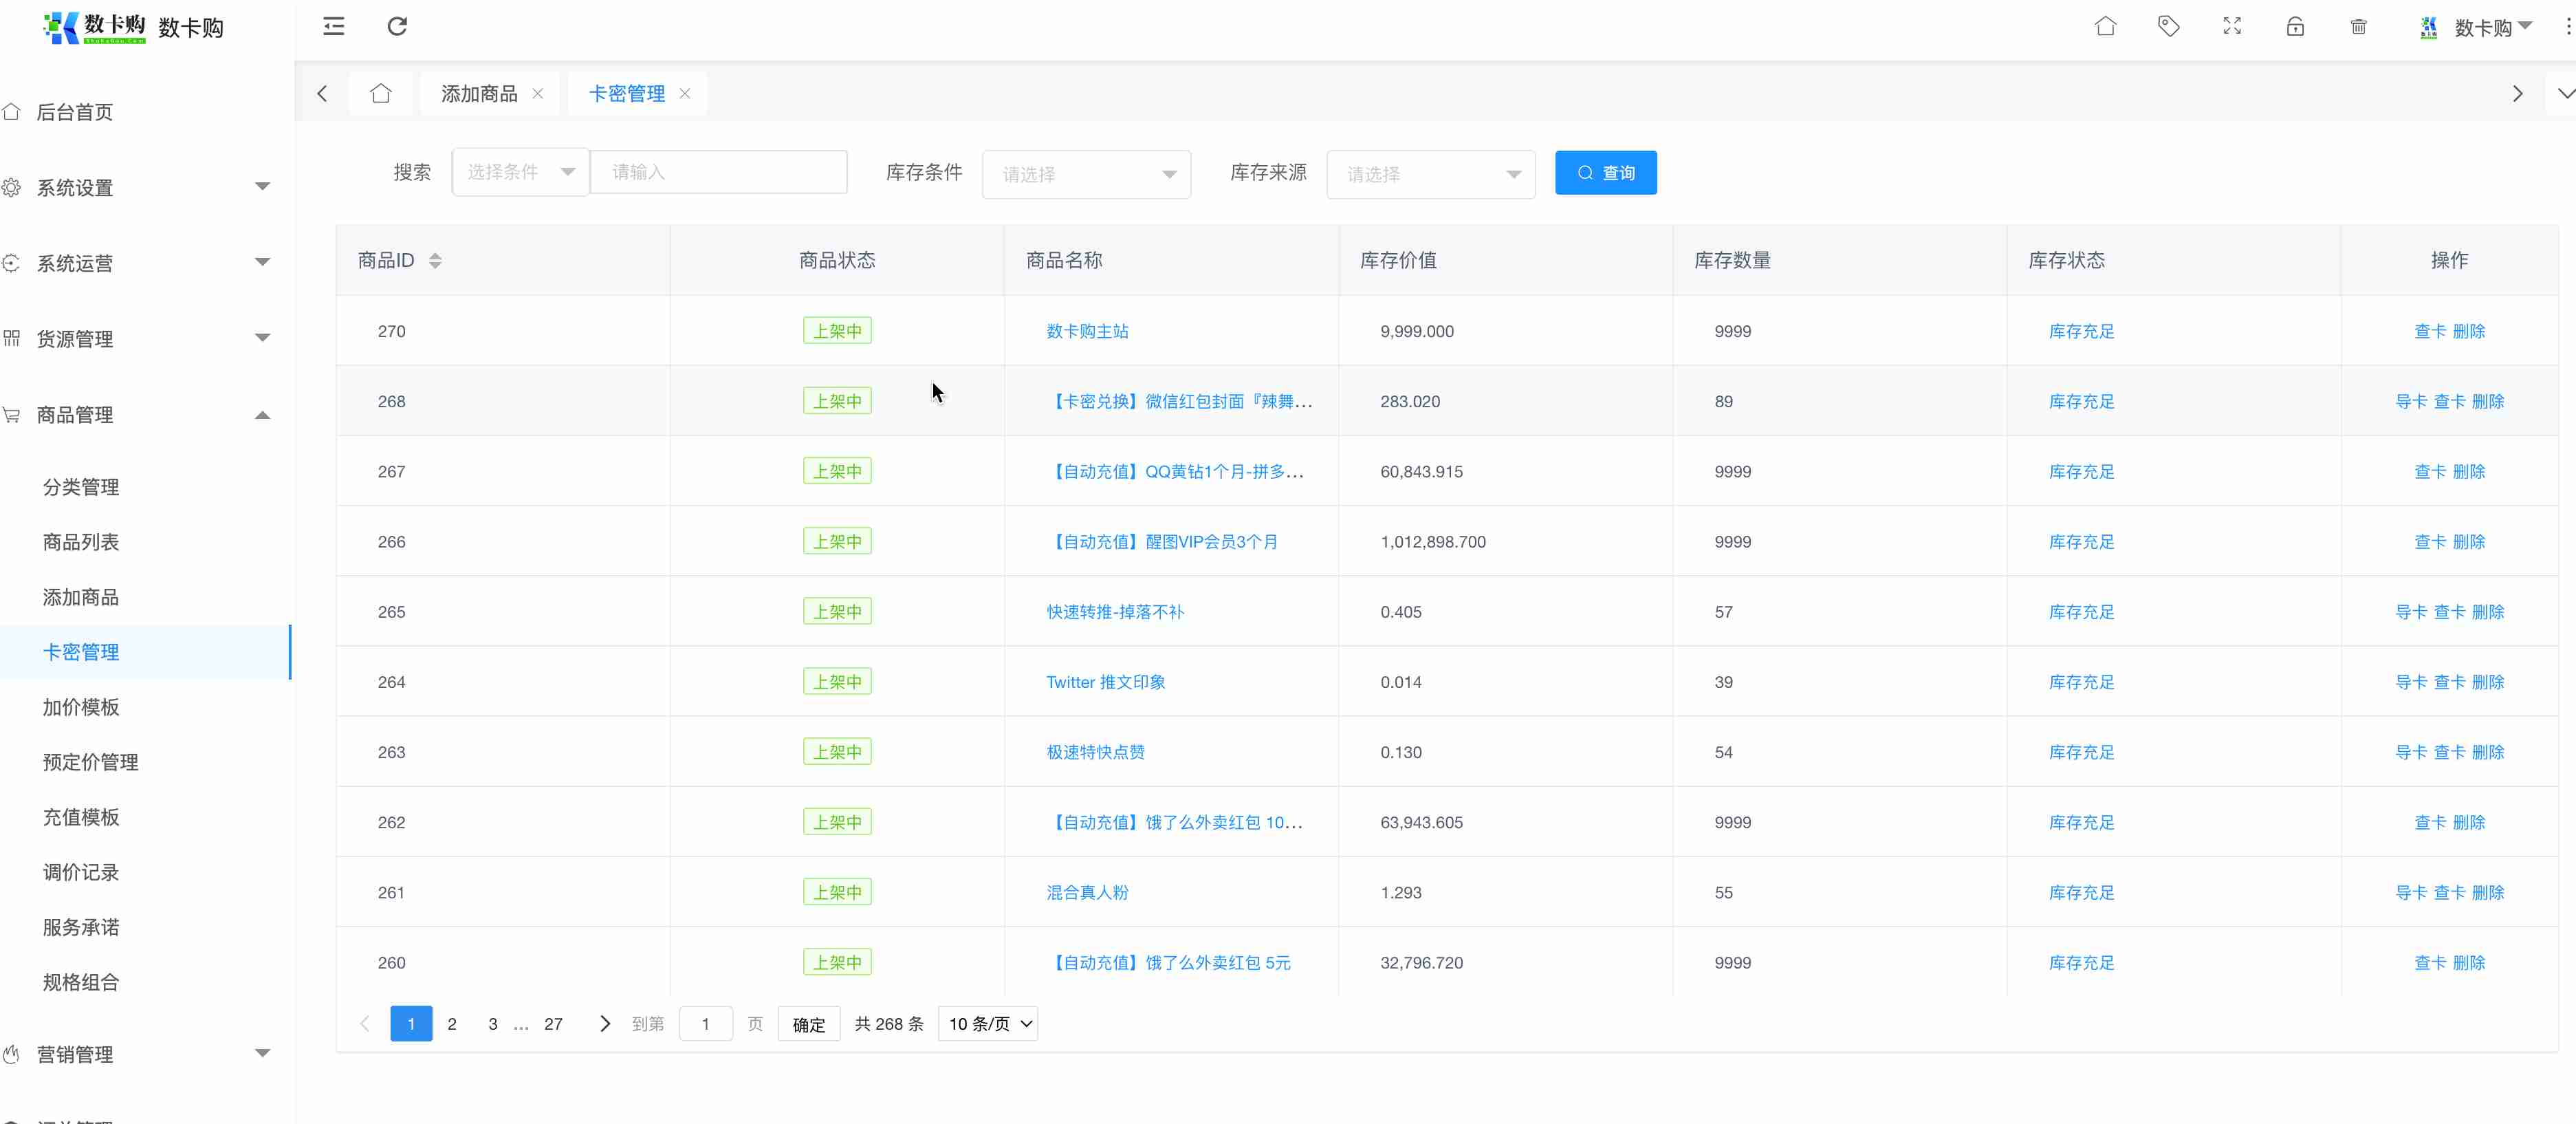Click the blue 查询 button

[x=1605, y=173]
